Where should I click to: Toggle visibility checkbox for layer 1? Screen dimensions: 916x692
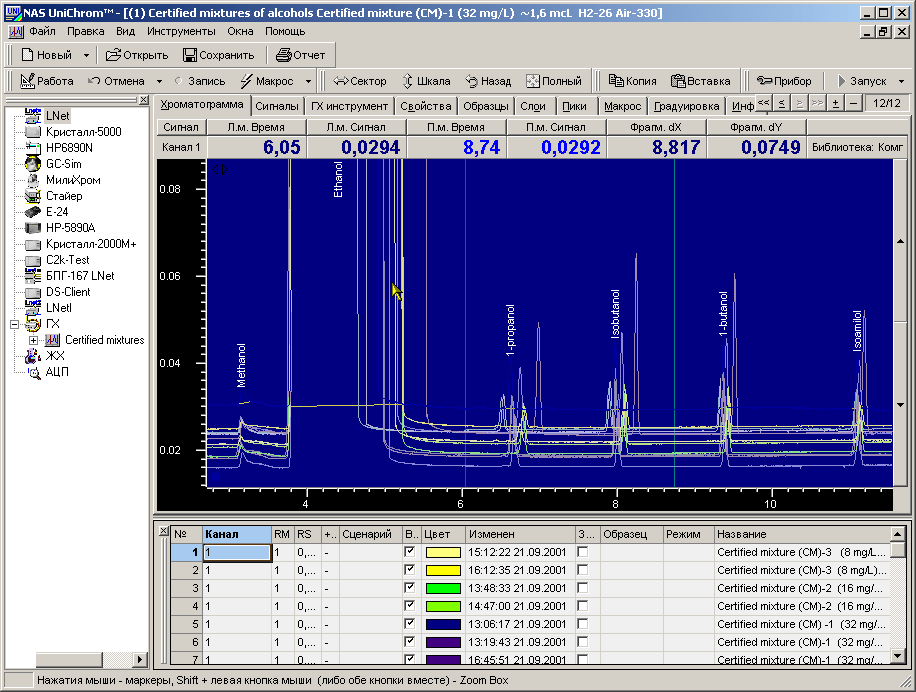pos(410,551)
